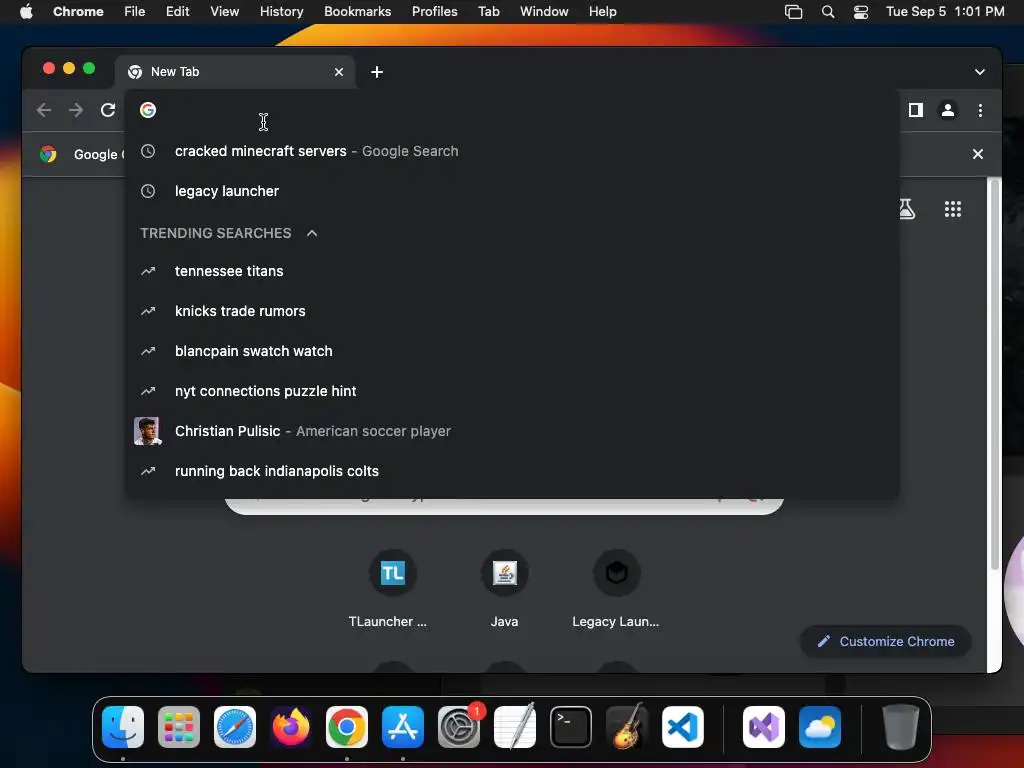The image size is (1024, 768).
Task: Collapse the Trending Searches section
Action: tap(312, 233)
